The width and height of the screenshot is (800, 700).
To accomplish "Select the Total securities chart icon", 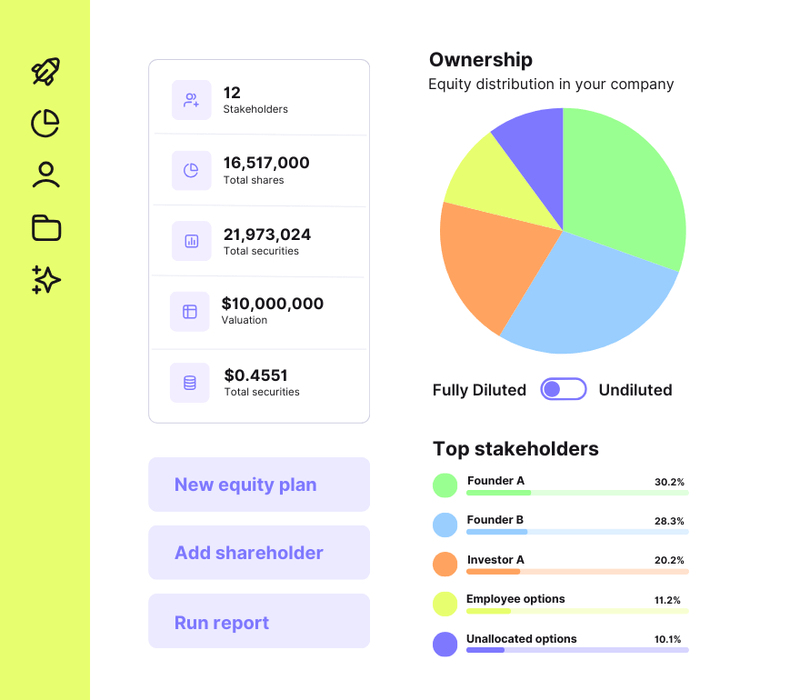I will click(x=191, y=241).
